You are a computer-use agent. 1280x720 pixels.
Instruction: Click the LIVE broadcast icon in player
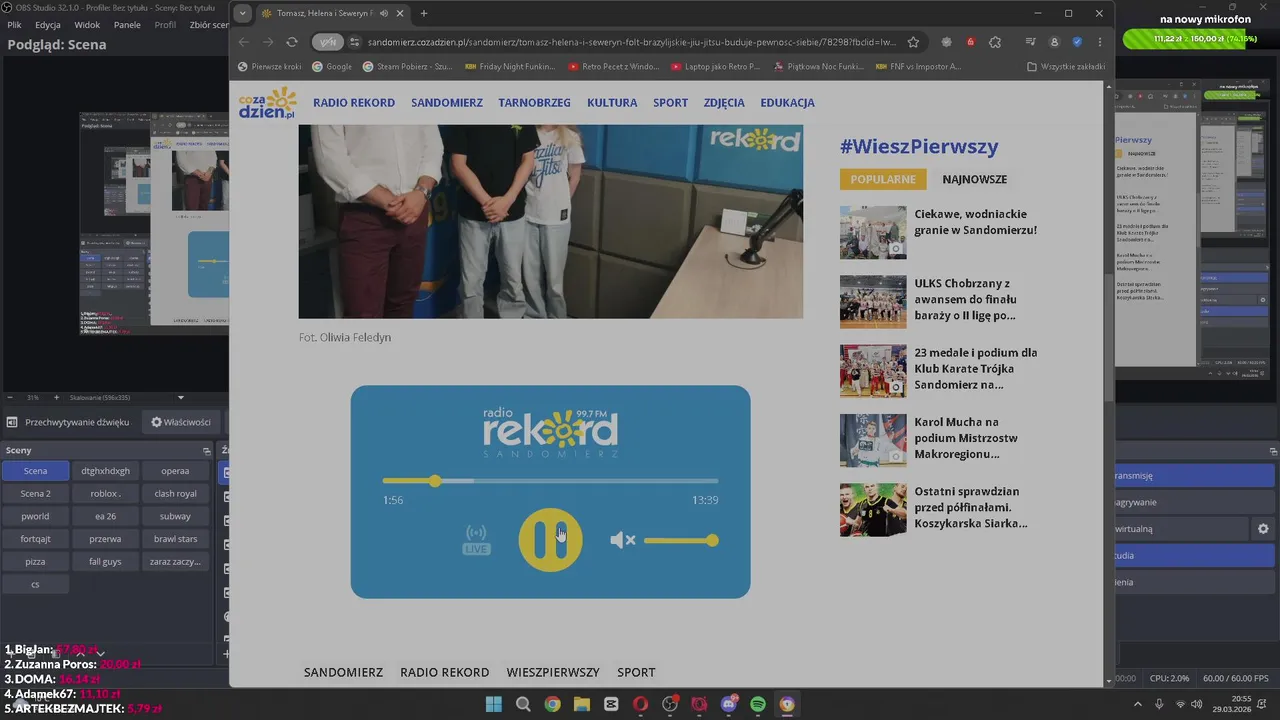point(477,540)
